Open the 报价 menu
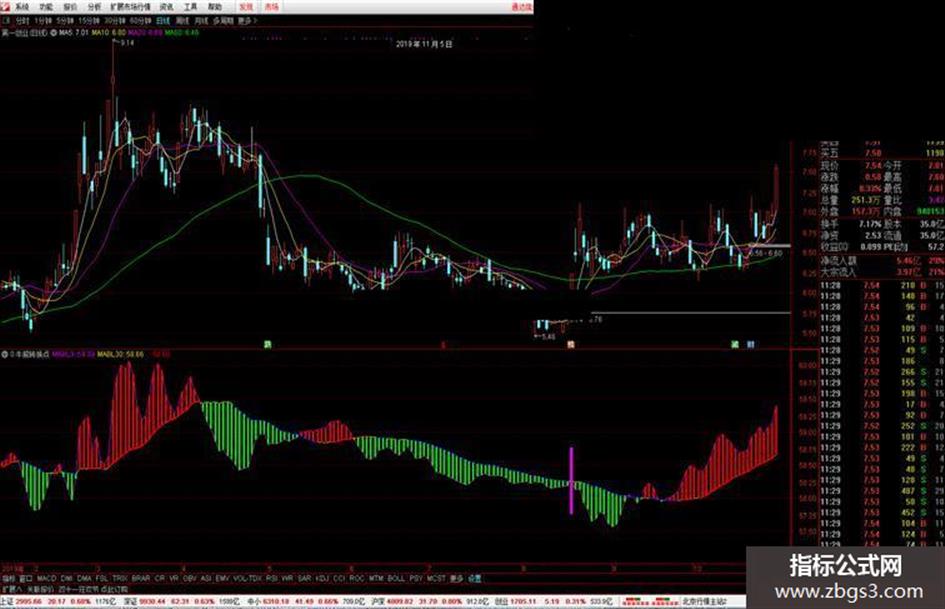This screenshot has height=609, width=945. coord(70,7)
